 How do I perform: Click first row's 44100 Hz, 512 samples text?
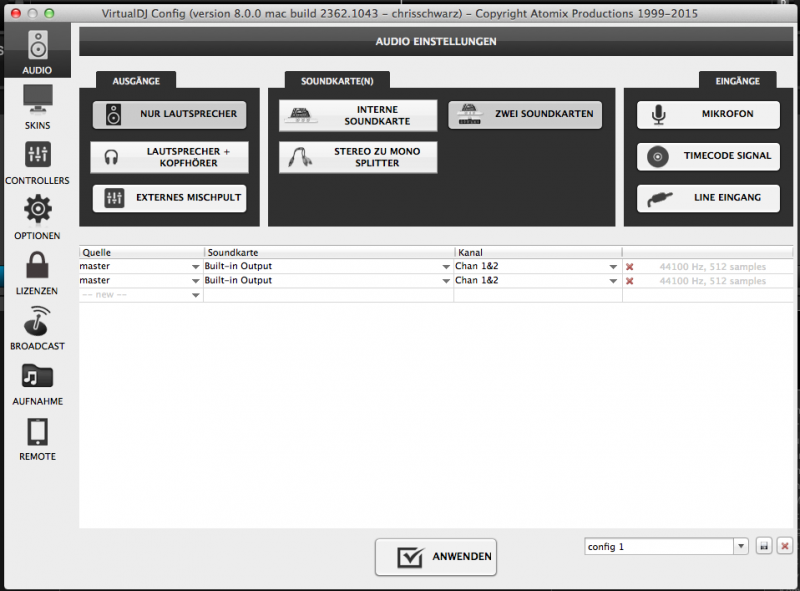coord(713,267)
